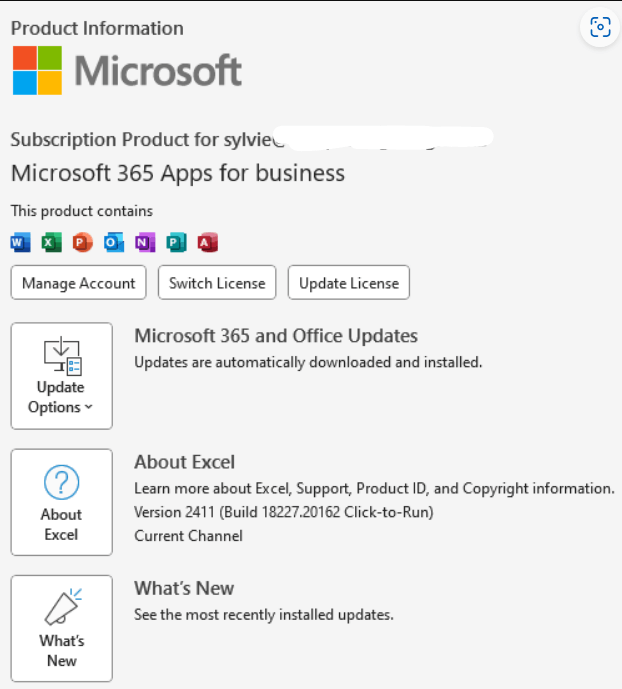
Task: Click the Microsoft 365 Apps for business text
Action: (178, 173)
